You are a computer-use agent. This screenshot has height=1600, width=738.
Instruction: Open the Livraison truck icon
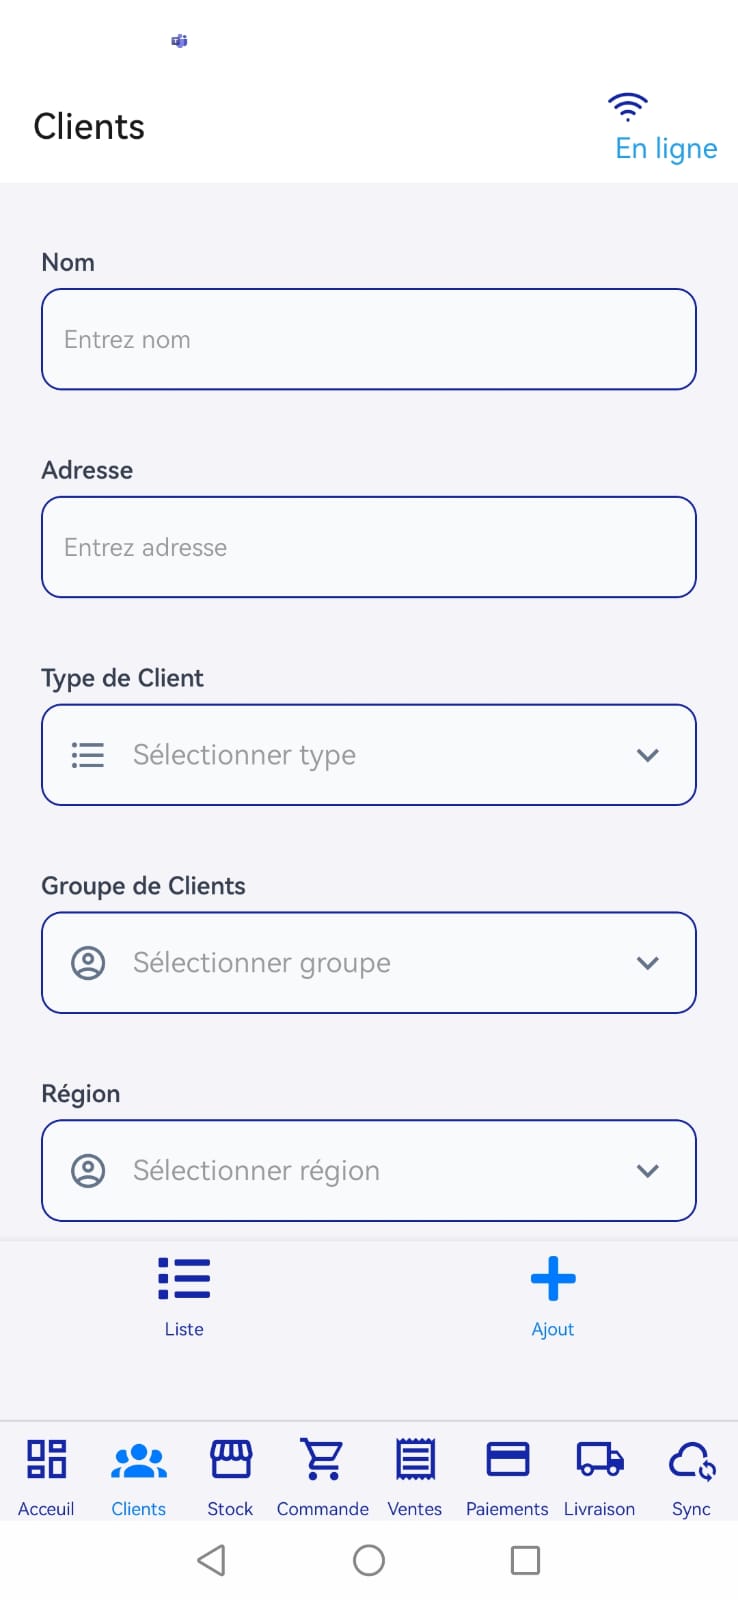pos(599,1459)
